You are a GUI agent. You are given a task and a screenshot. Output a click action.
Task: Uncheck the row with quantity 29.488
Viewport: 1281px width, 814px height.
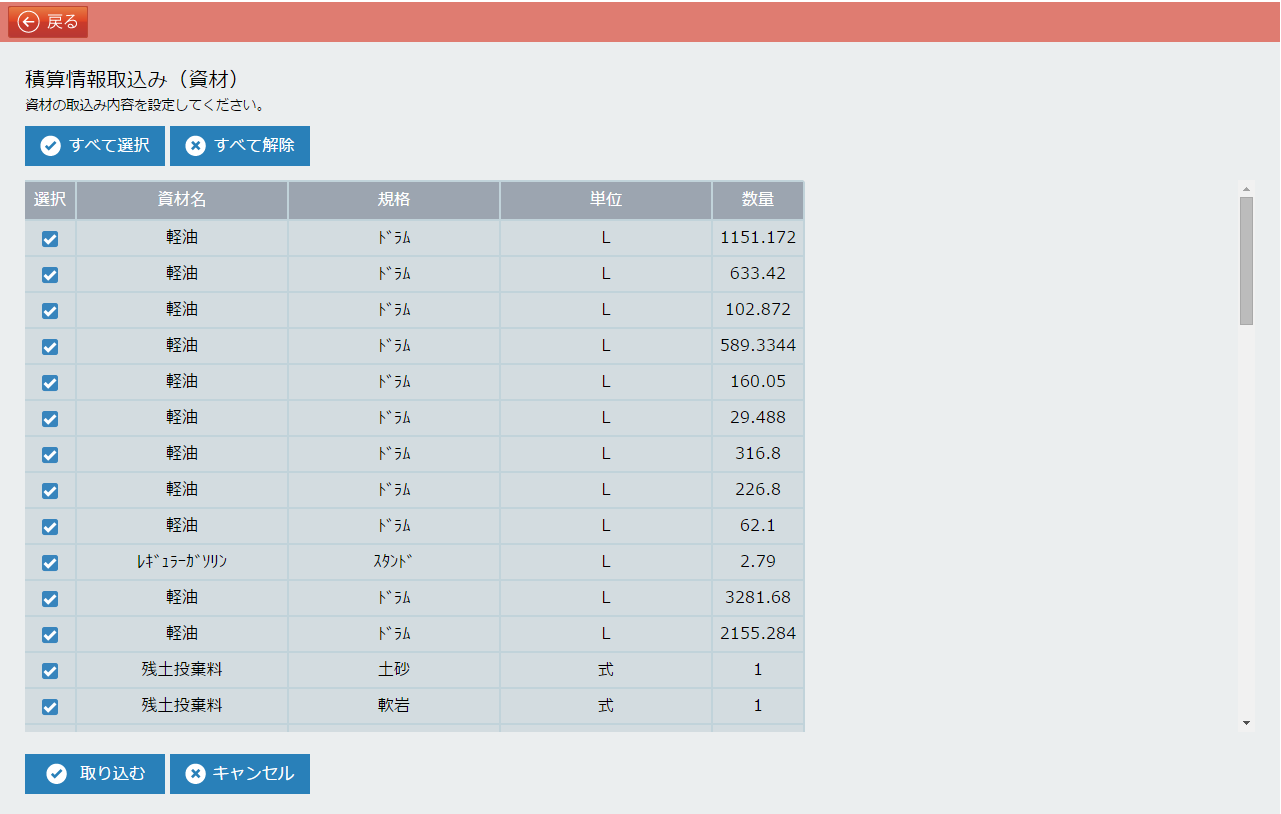[50, 419]
